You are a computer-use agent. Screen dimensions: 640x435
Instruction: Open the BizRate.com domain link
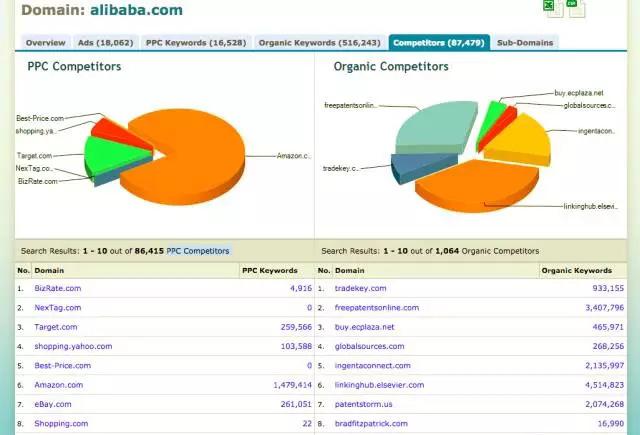[58, 288]
